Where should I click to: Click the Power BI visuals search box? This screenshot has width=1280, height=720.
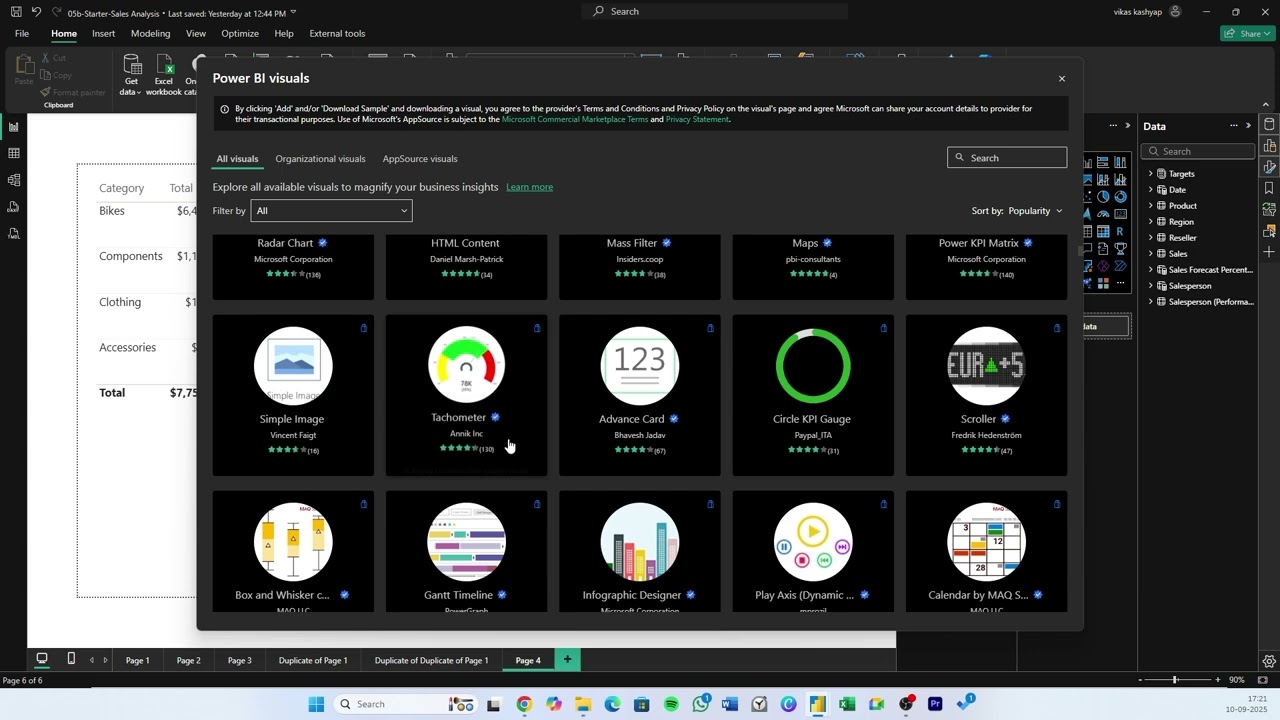(x=1007, y=158)
